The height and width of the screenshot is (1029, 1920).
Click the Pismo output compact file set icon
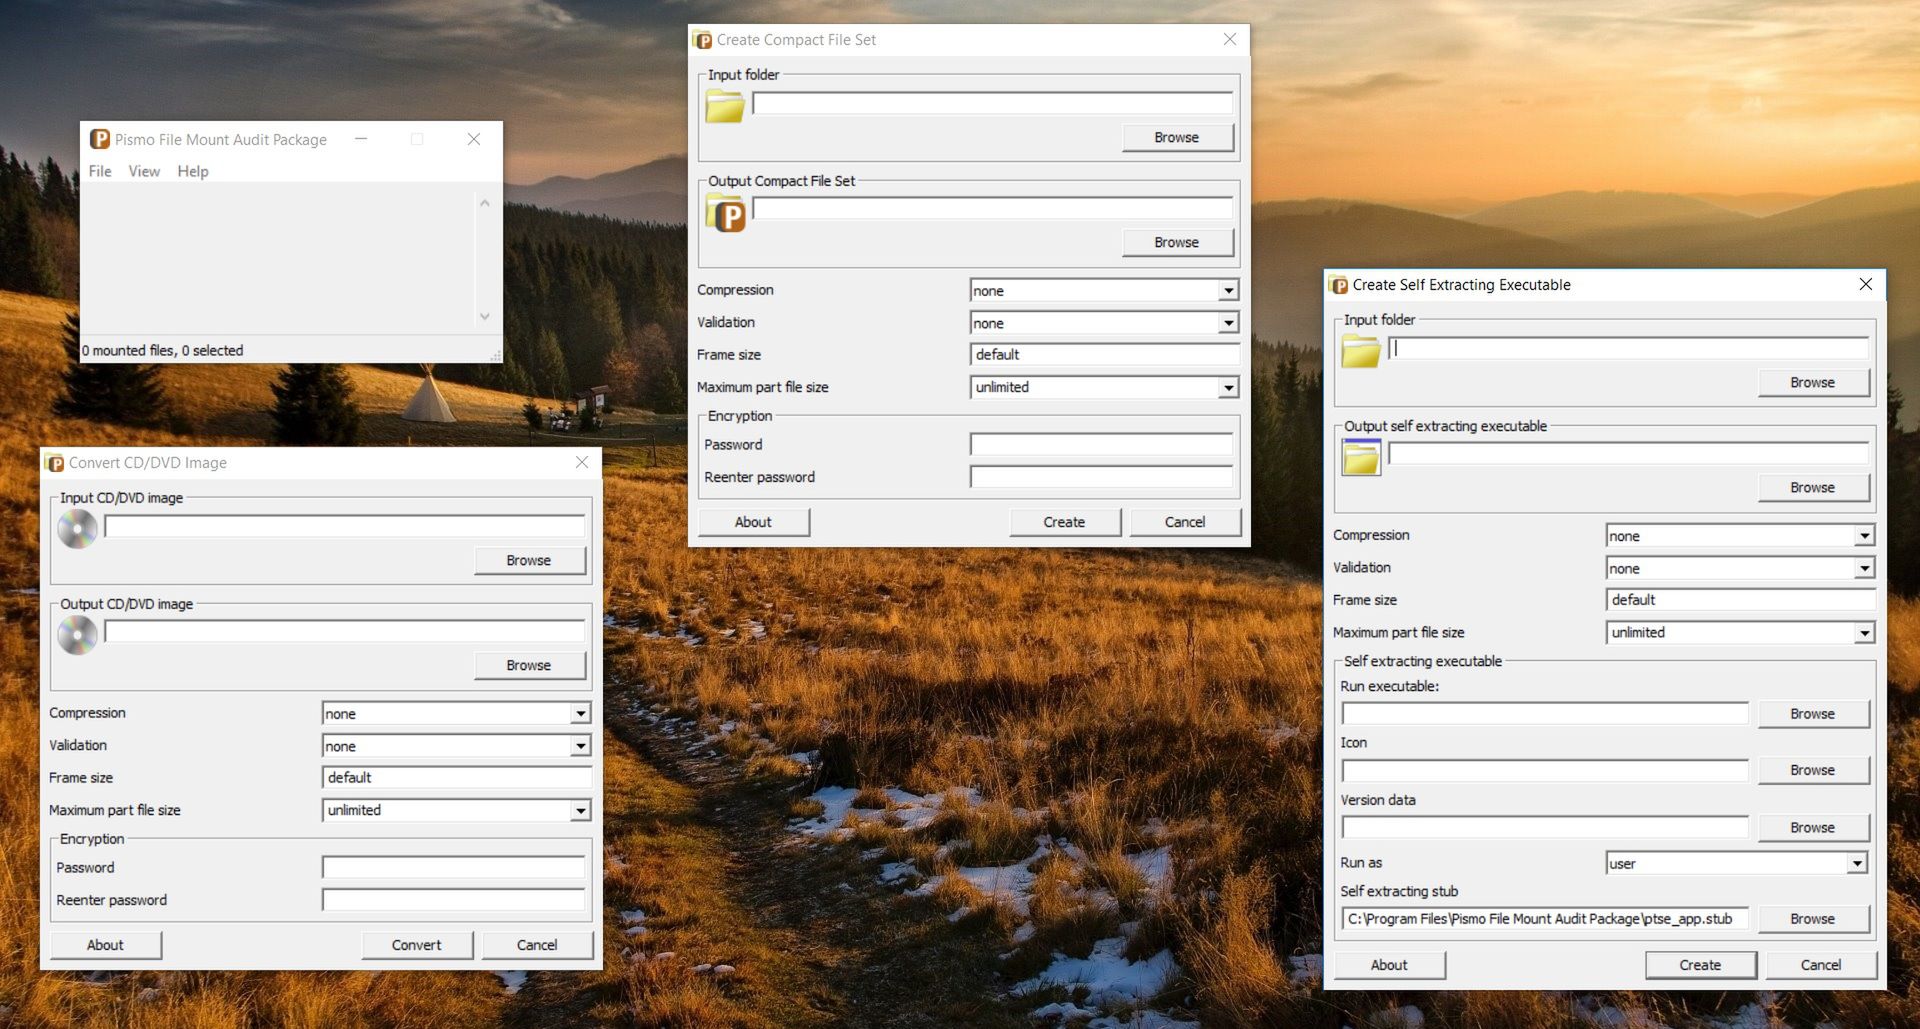[724, 212]
